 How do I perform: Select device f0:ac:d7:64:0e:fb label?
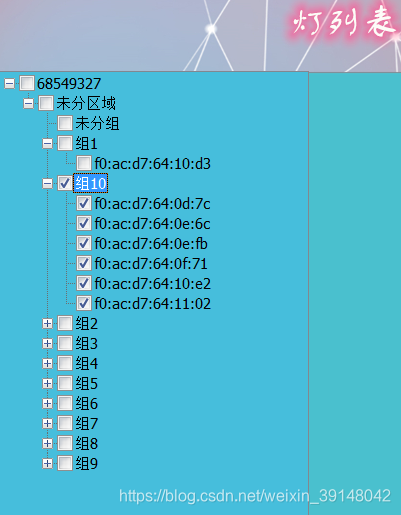coord(151,244)
